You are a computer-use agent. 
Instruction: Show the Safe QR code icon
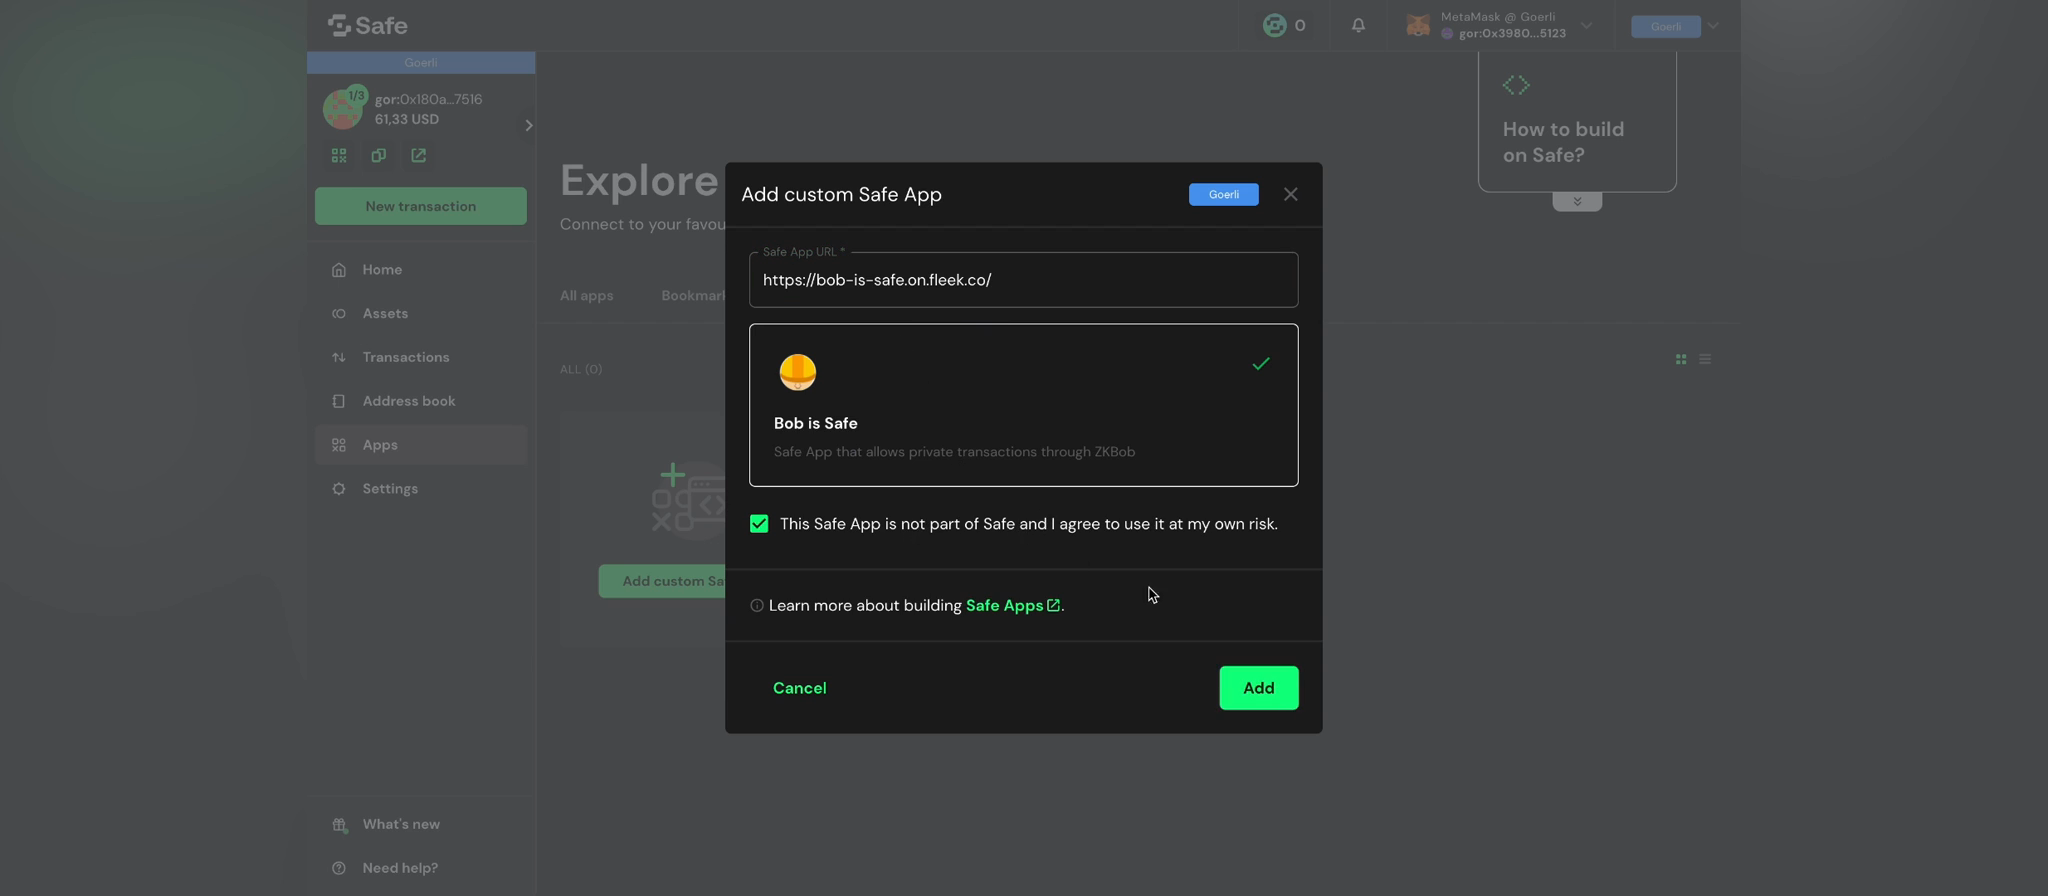[x=339, y=155]
